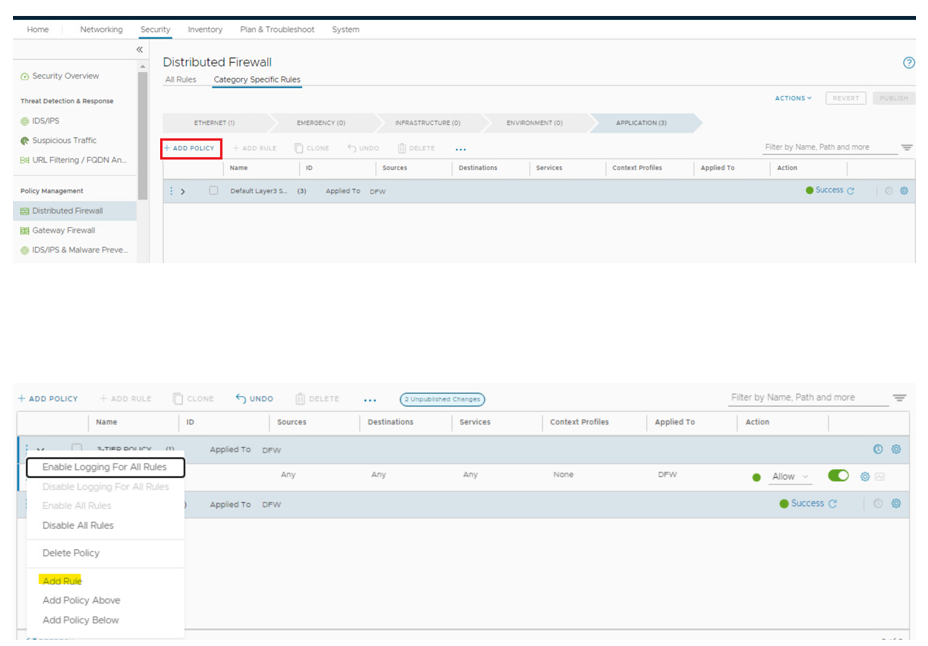Click refresh icon next to top Success status
This screenshot has height=646, width=928.
point(851,191)
